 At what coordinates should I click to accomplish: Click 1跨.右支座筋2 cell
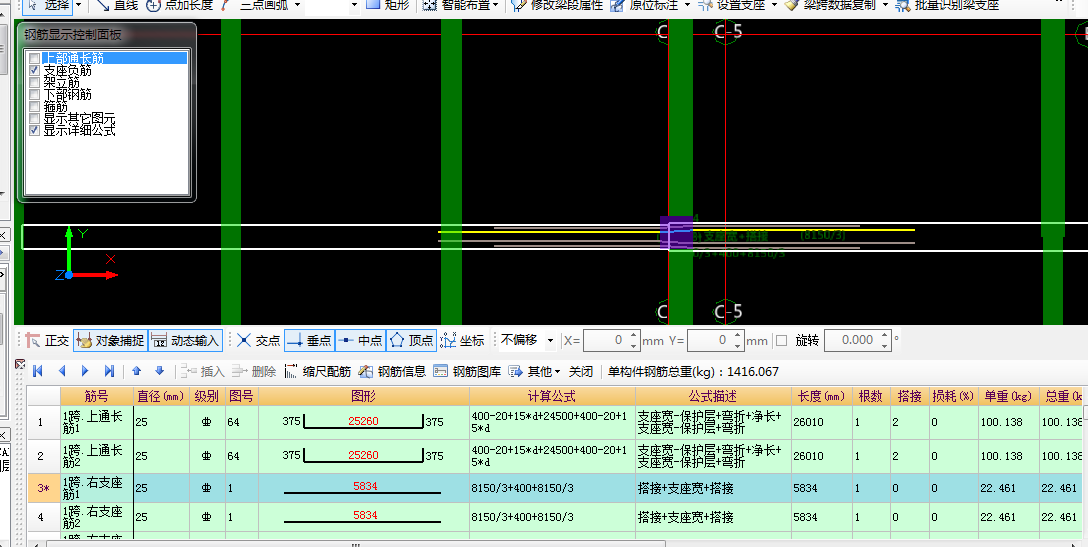[97, 517]
